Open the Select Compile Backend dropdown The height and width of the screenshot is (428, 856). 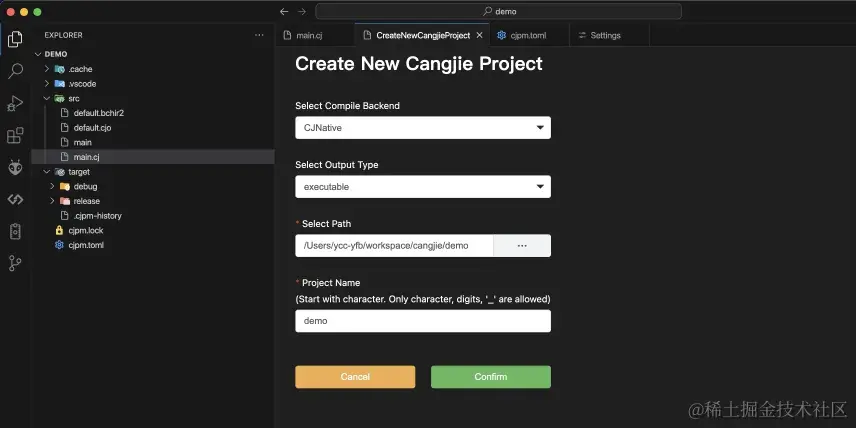pos(423,128)
